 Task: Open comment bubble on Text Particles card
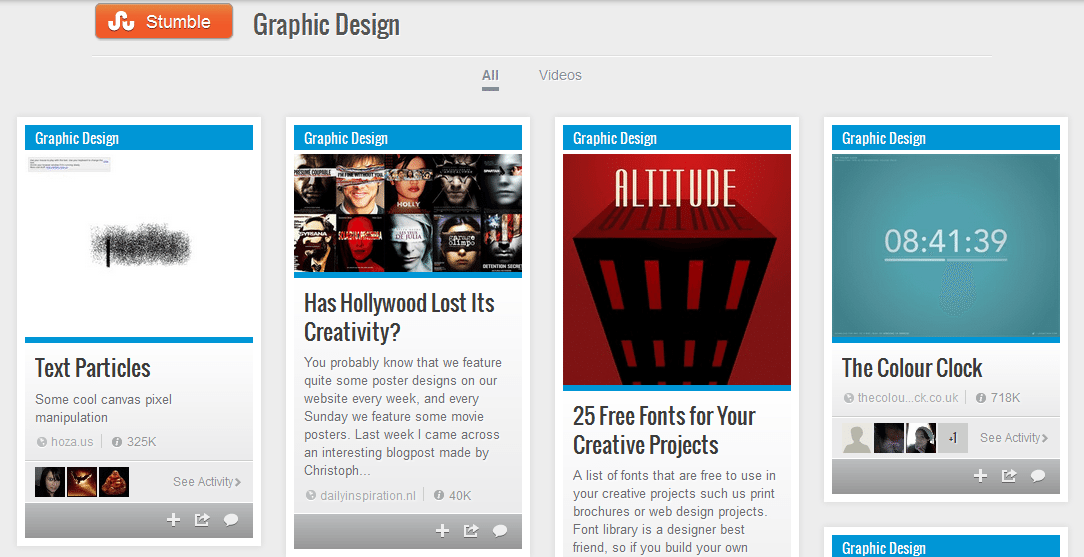231,520
